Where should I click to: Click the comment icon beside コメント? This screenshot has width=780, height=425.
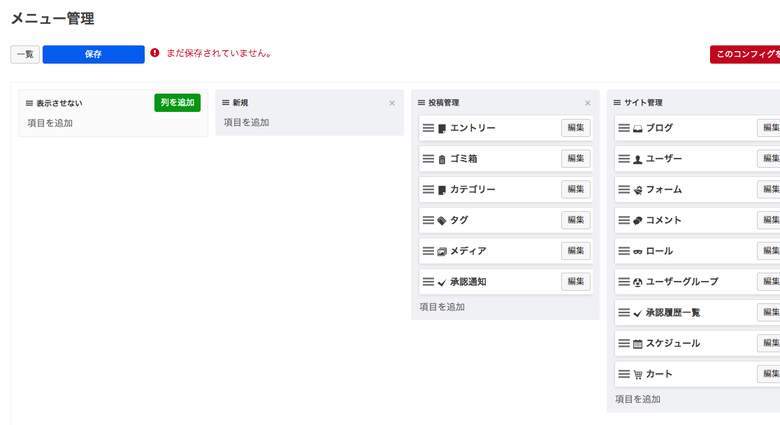pos(638,221)
